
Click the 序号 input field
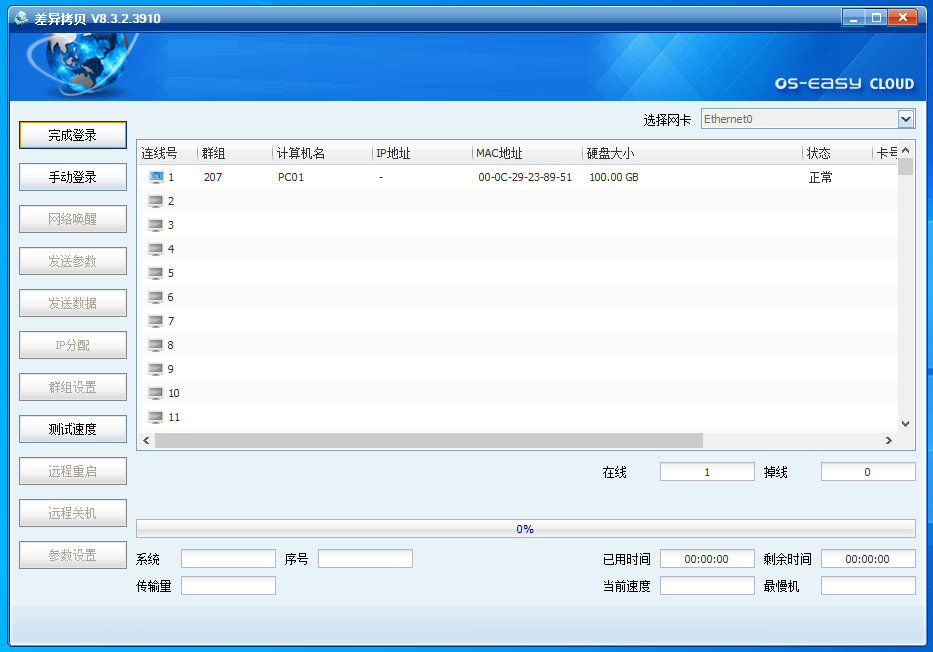point(365,559)
